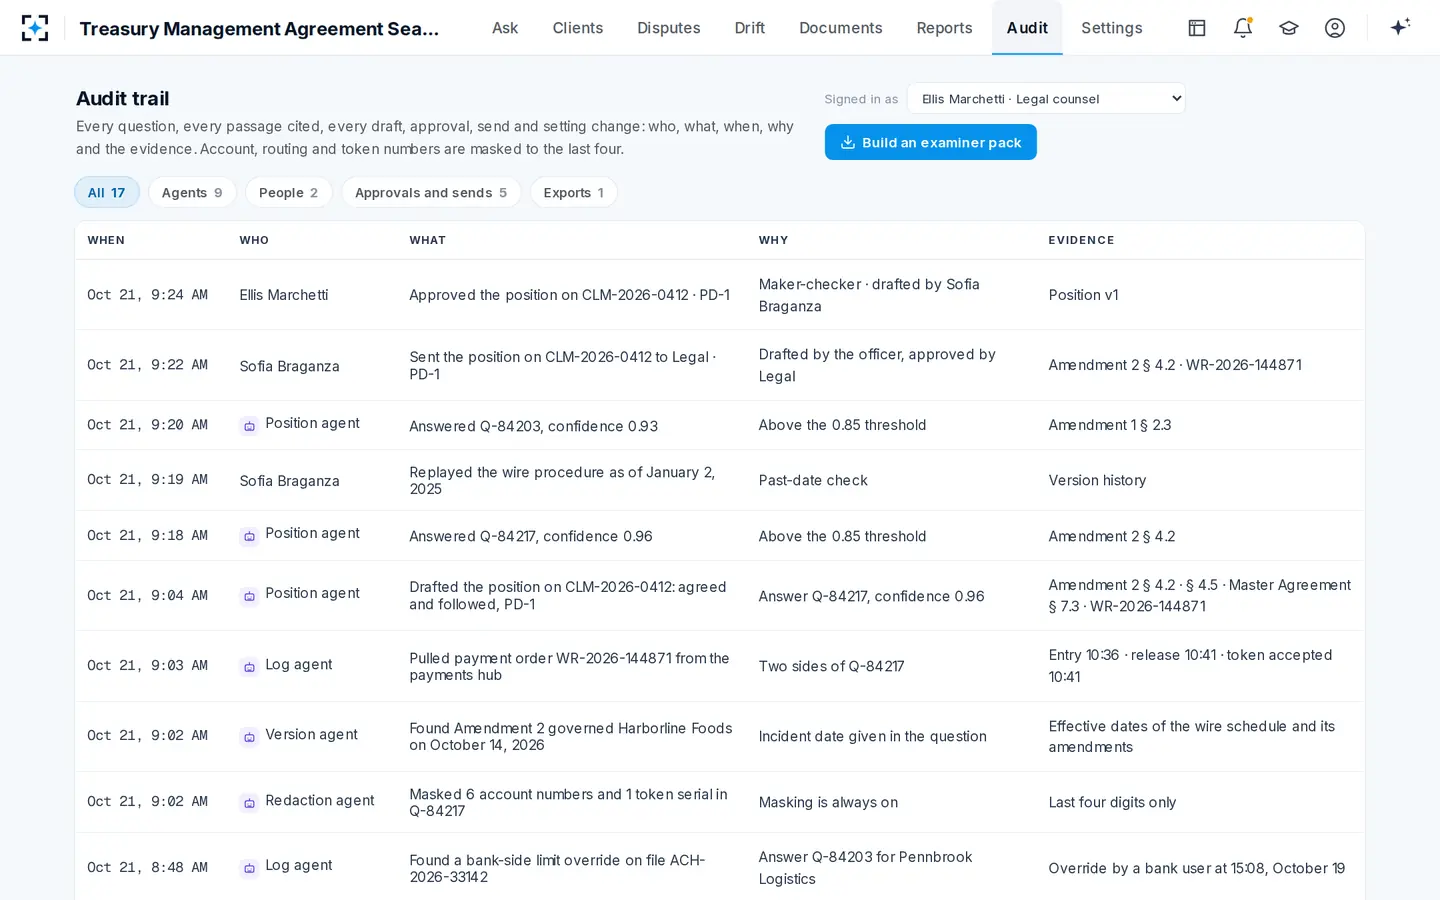Open the Signed in as dropdown
This screenshot has height=900, width=1440.
(1046, 98)
